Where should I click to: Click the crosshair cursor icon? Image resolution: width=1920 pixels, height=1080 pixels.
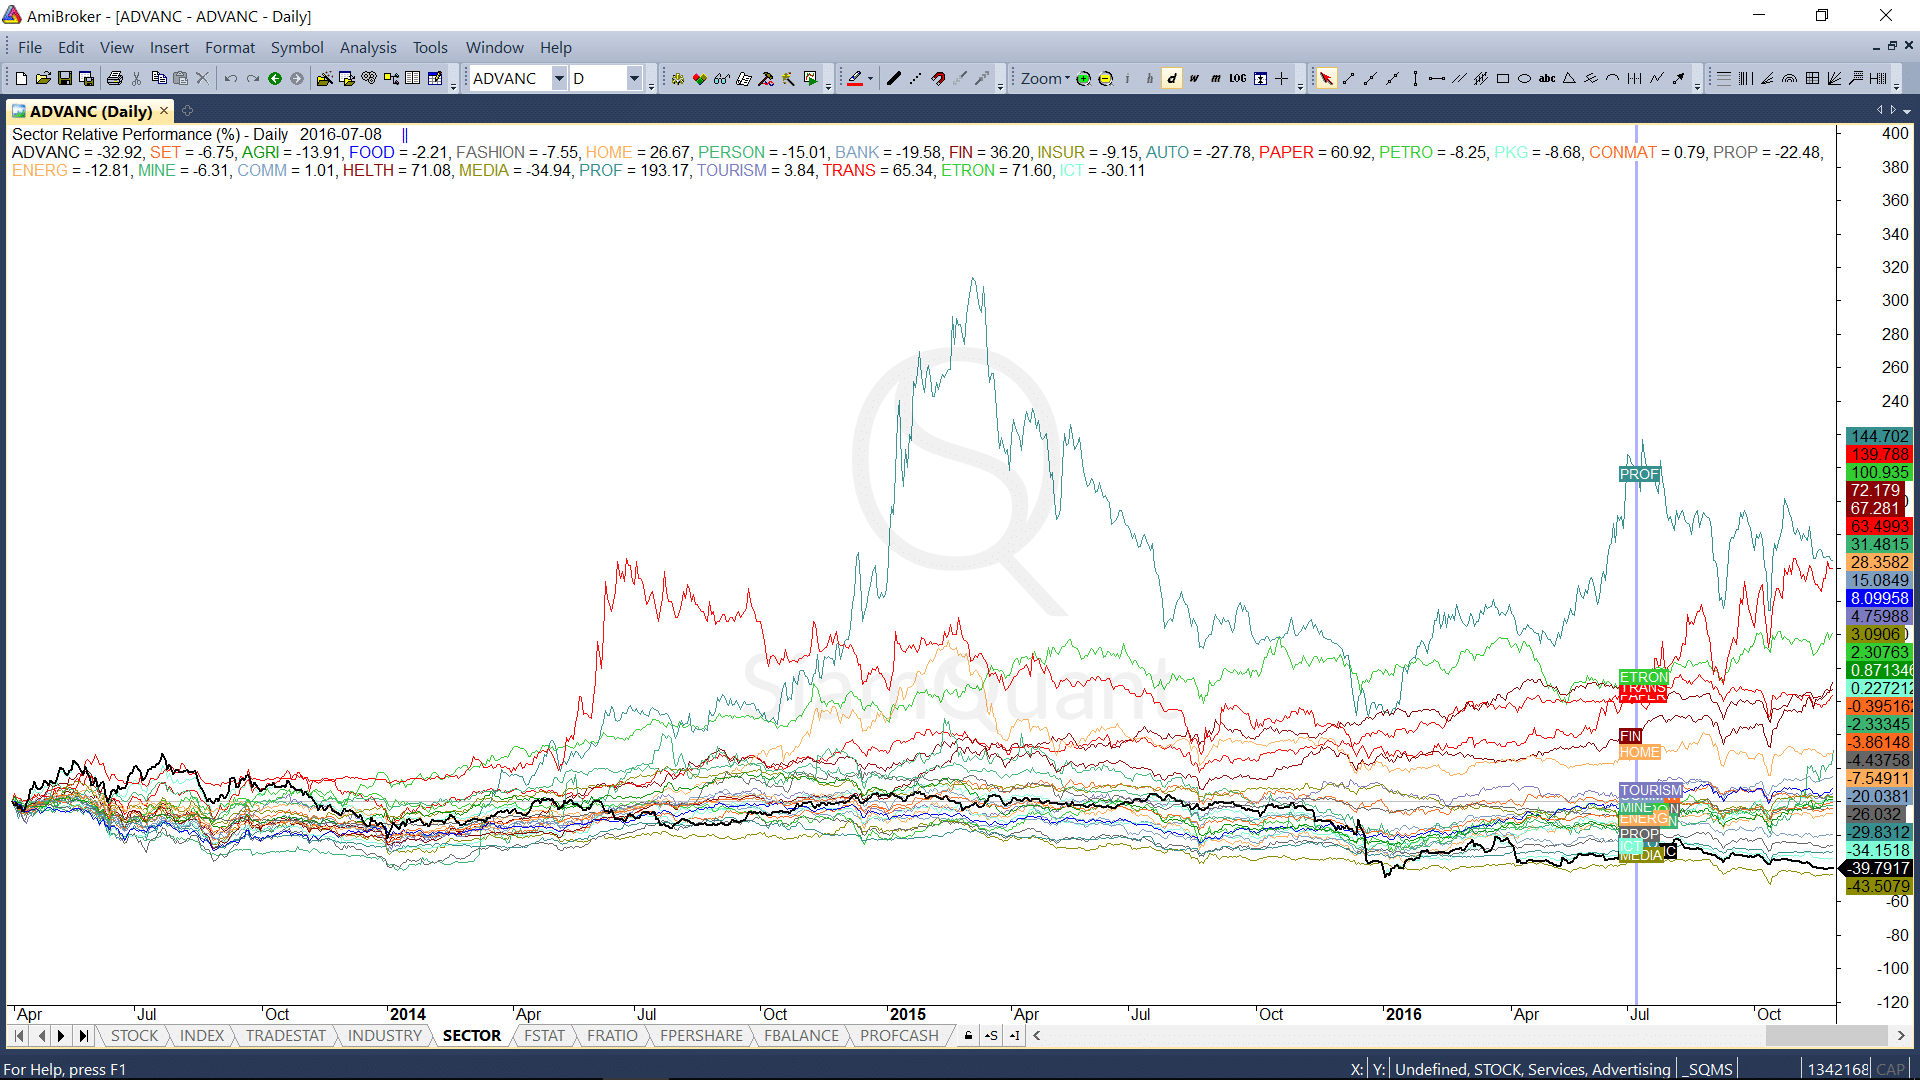tap(1281, 78)
